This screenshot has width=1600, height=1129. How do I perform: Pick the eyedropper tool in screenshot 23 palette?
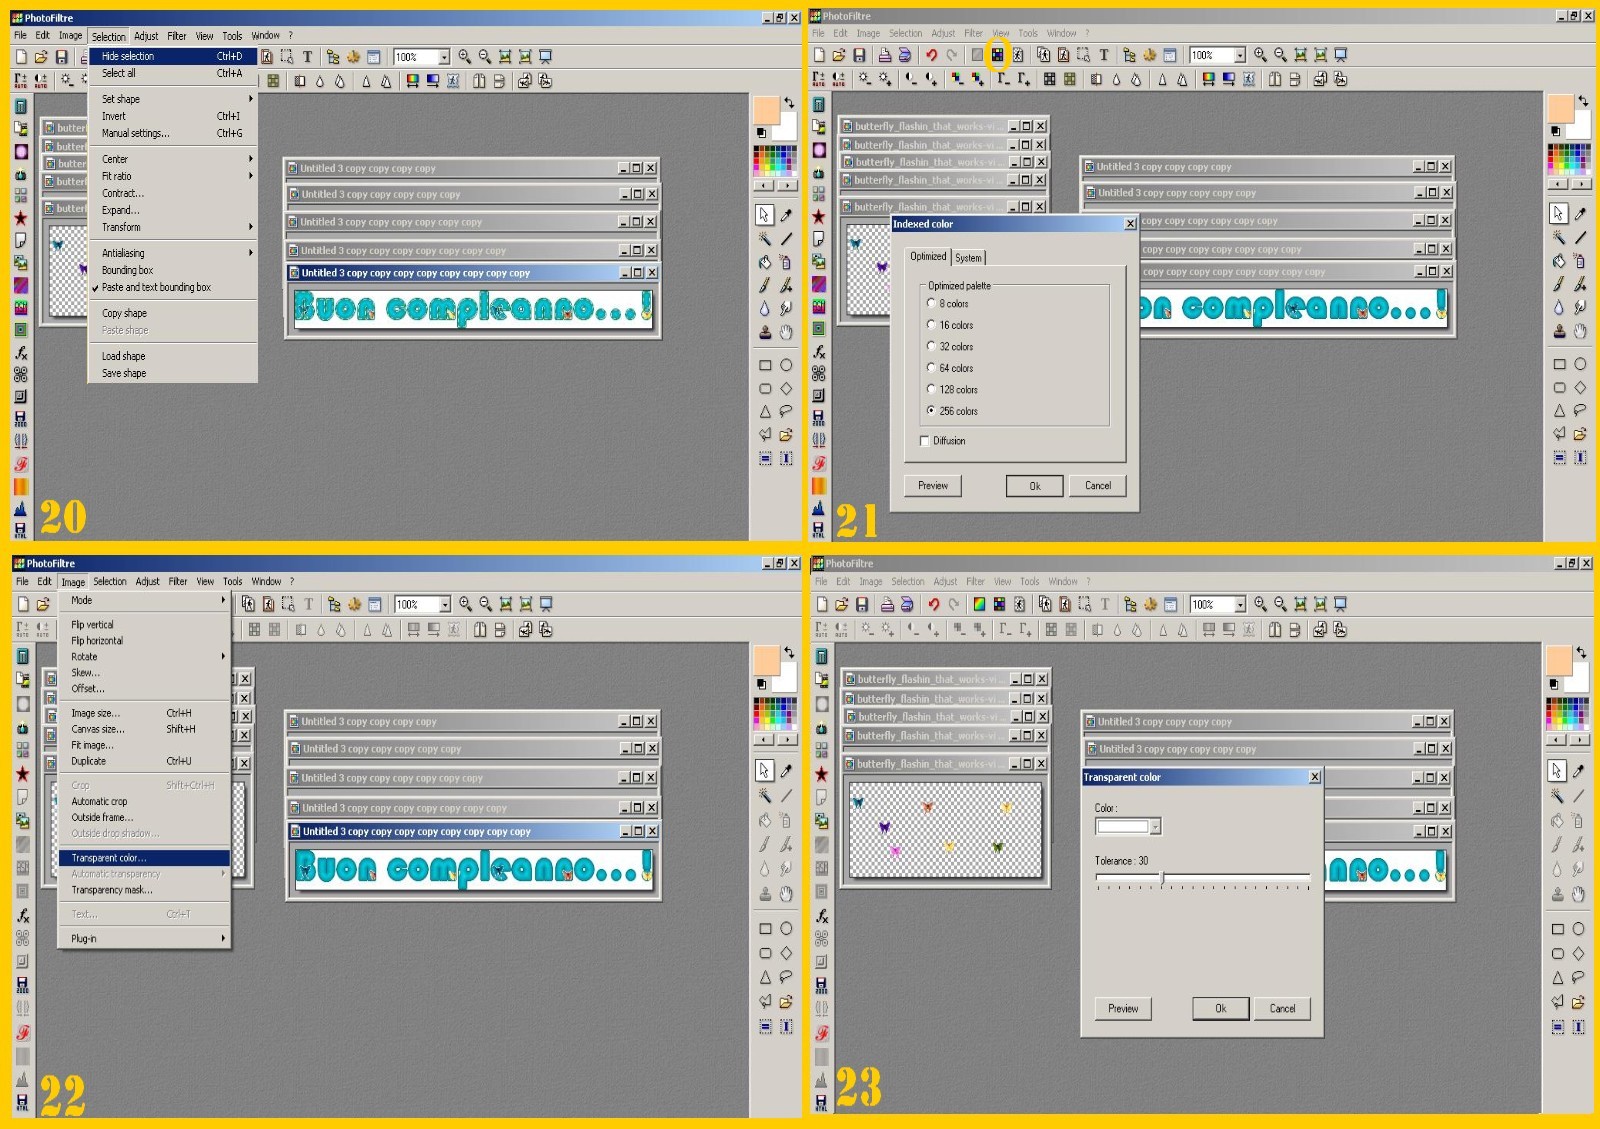[x=1579, y=771]
